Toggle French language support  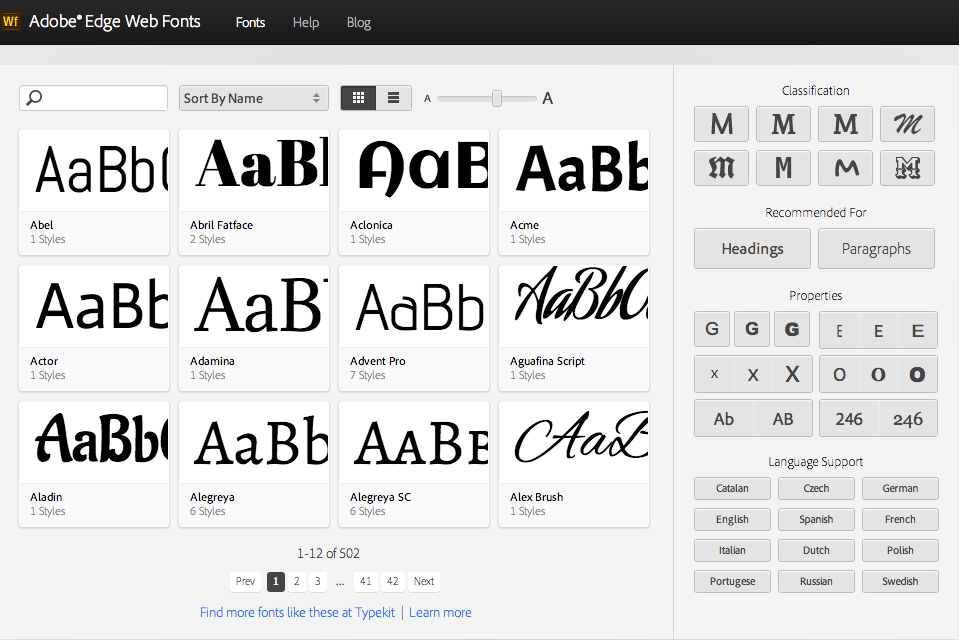pos(900,519)
